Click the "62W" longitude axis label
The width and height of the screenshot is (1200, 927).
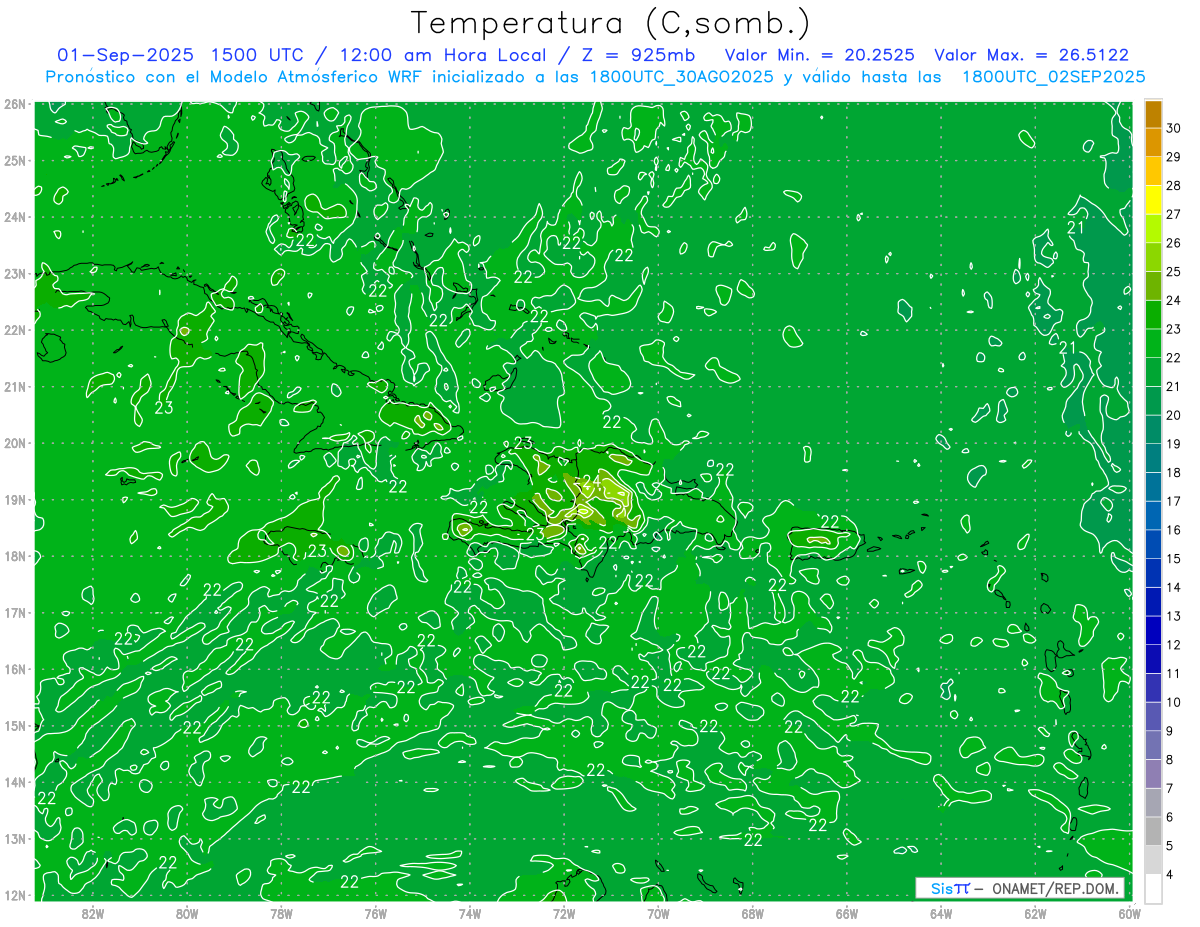click(x=1035, y=913)
